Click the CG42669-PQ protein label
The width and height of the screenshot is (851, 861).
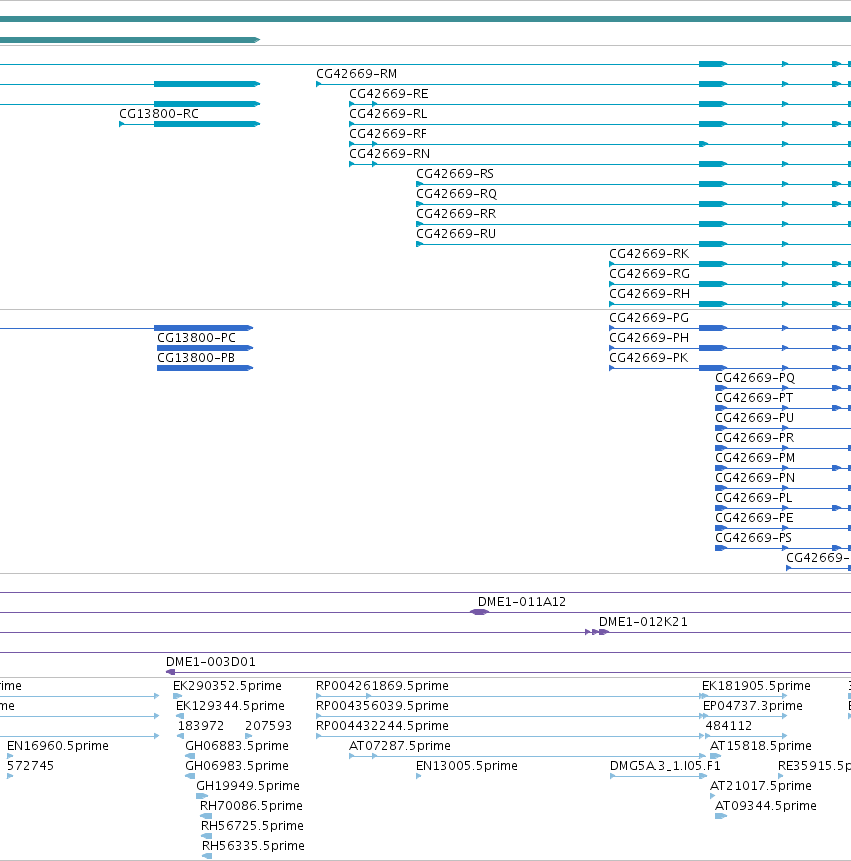pos(755,378)
